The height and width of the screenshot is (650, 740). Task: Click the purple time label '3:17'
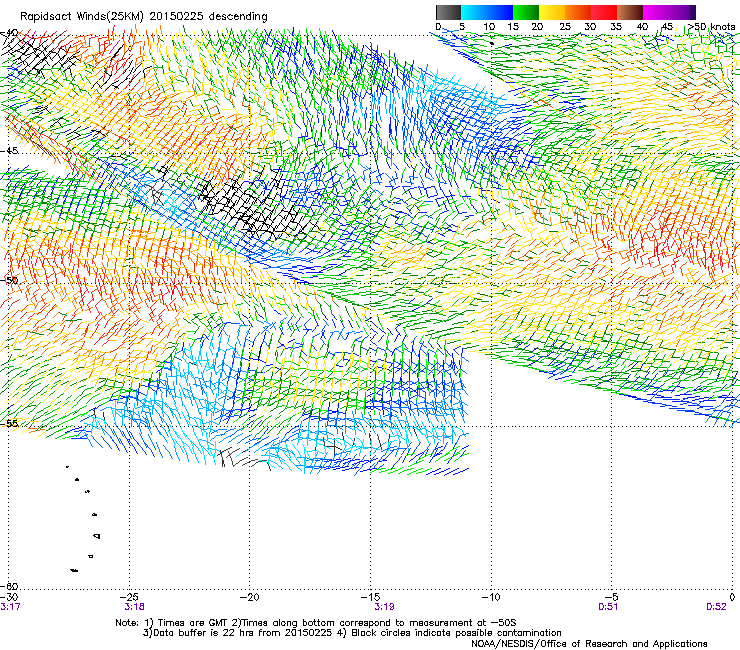tap(10, 607)
